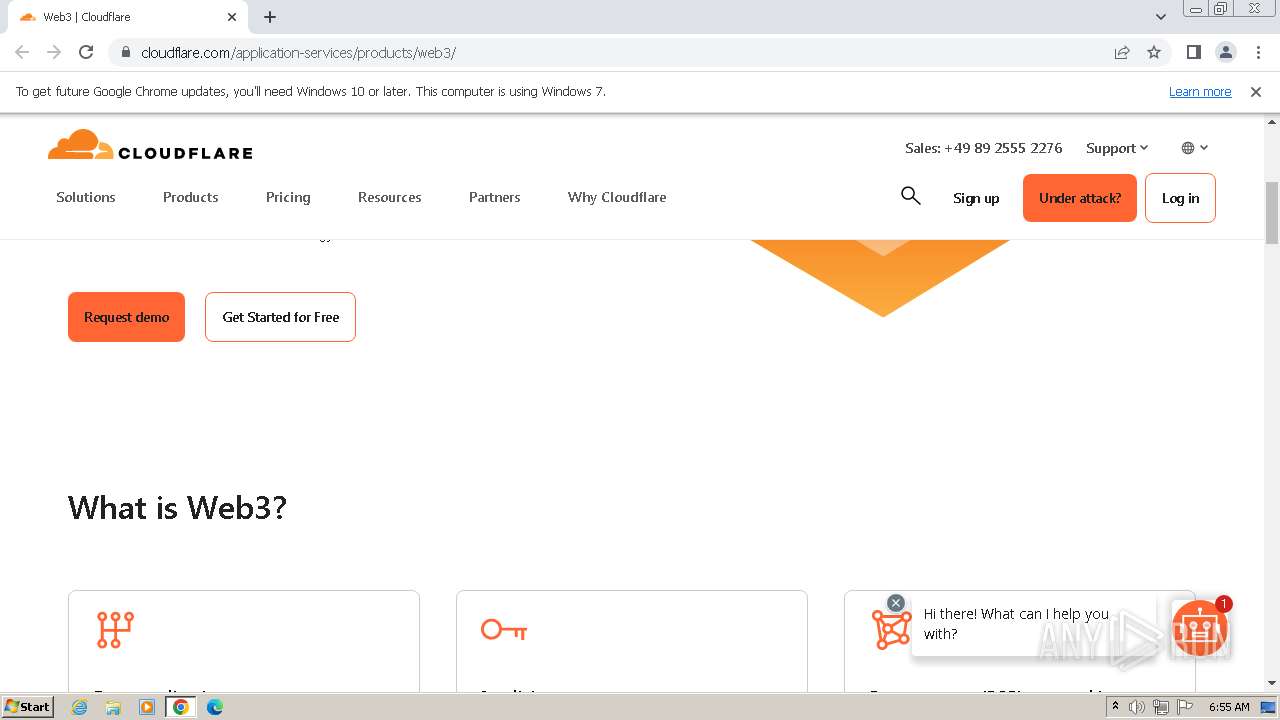1280x720 pixels.
Task: Open Internet Explorer from taskbar
Action: pyautogui.click(x=79, y=707)
